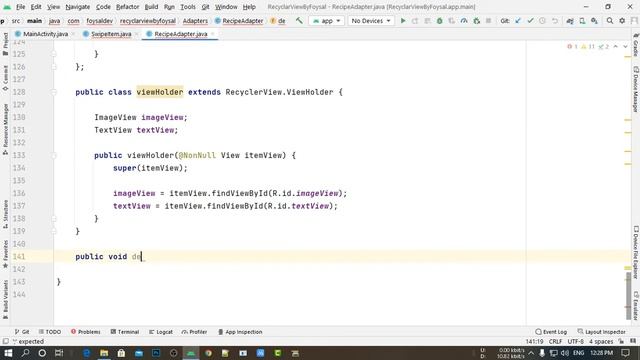The image size is (640, 360).
Task: Open the Terminal tool window
Action: (x=124, y=332)
